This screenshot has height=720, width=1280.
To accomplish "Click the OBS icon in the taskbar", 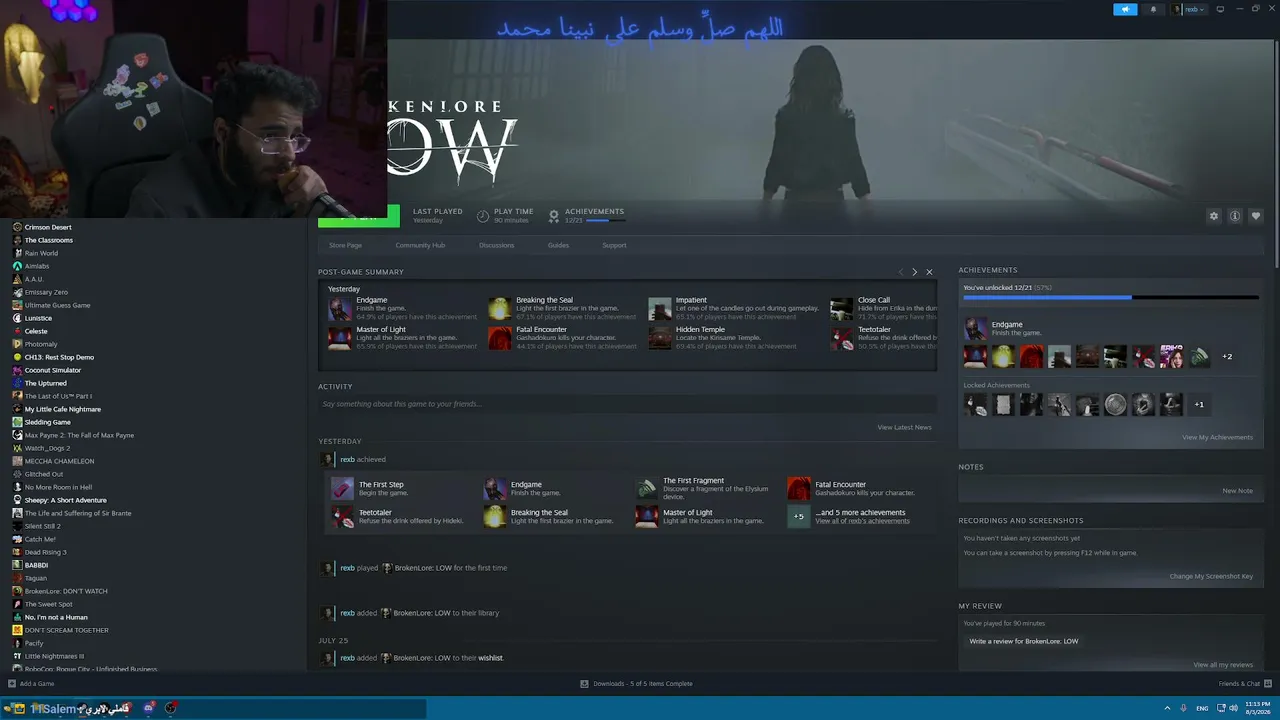I will pyautogui.click(x=171, y=708).
